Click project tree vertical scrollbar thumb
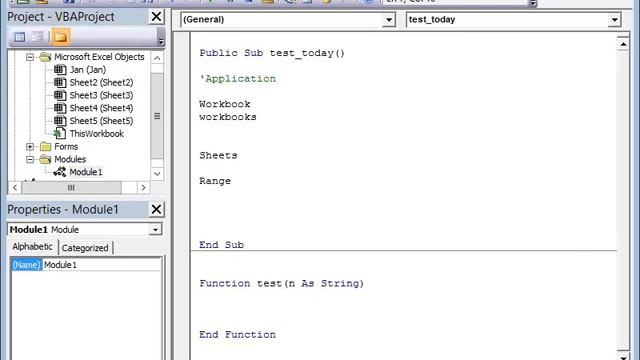The image size is (640, 360). tap(157, 116)
